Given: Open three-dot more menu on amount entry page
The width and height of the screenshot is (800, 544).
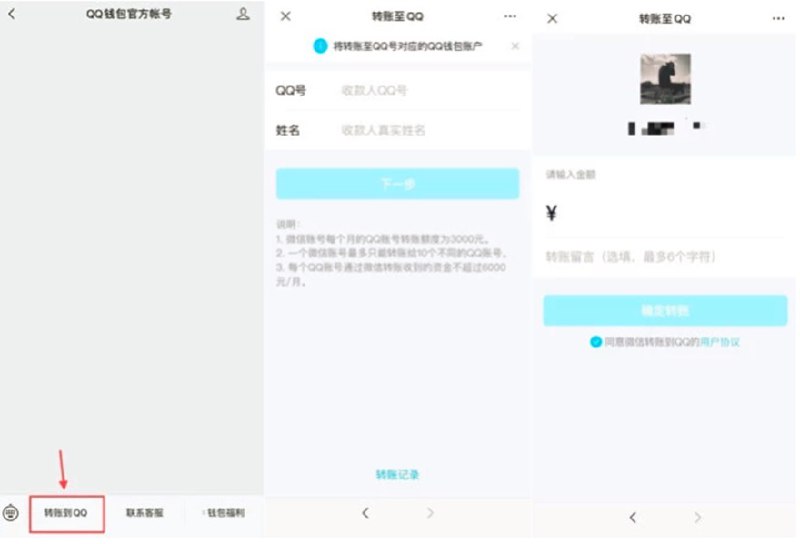Looking at the screenshot, I should 779,19.
